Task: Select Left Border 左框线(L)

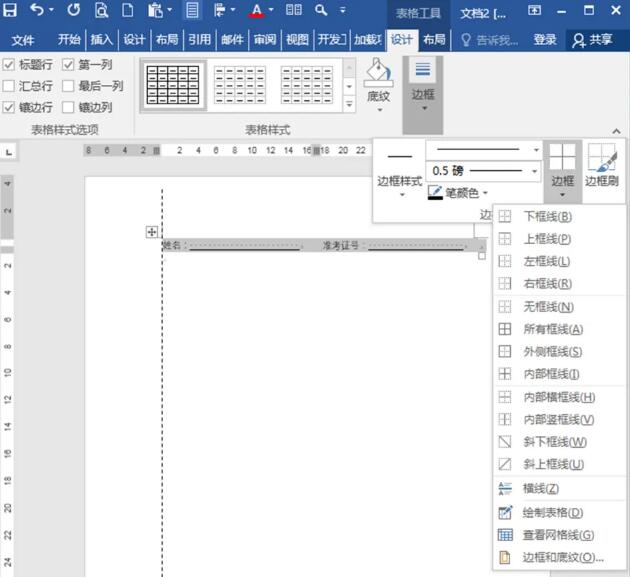Action: 559,262
